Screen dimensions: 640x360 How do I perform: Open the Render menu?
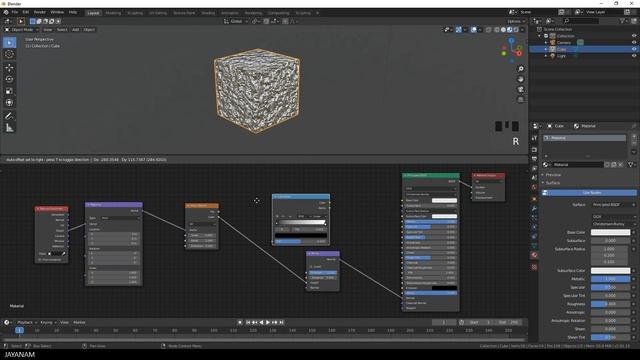click(40, 13)
